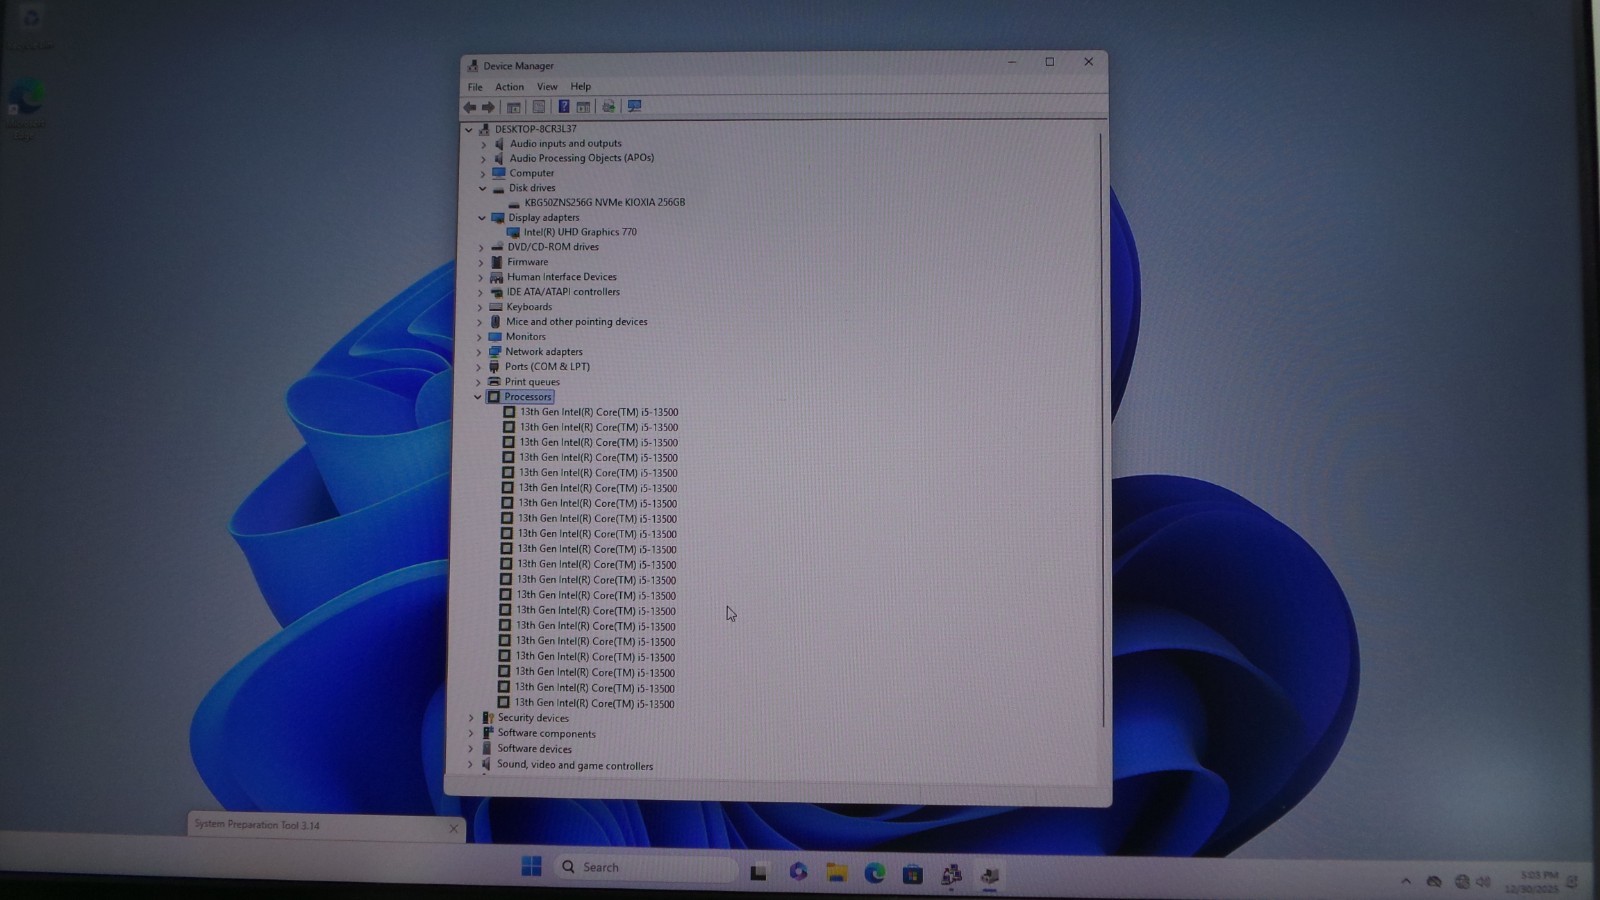
Task: Open Microsoft Store from the taskbar
Action: pos(912,874)
